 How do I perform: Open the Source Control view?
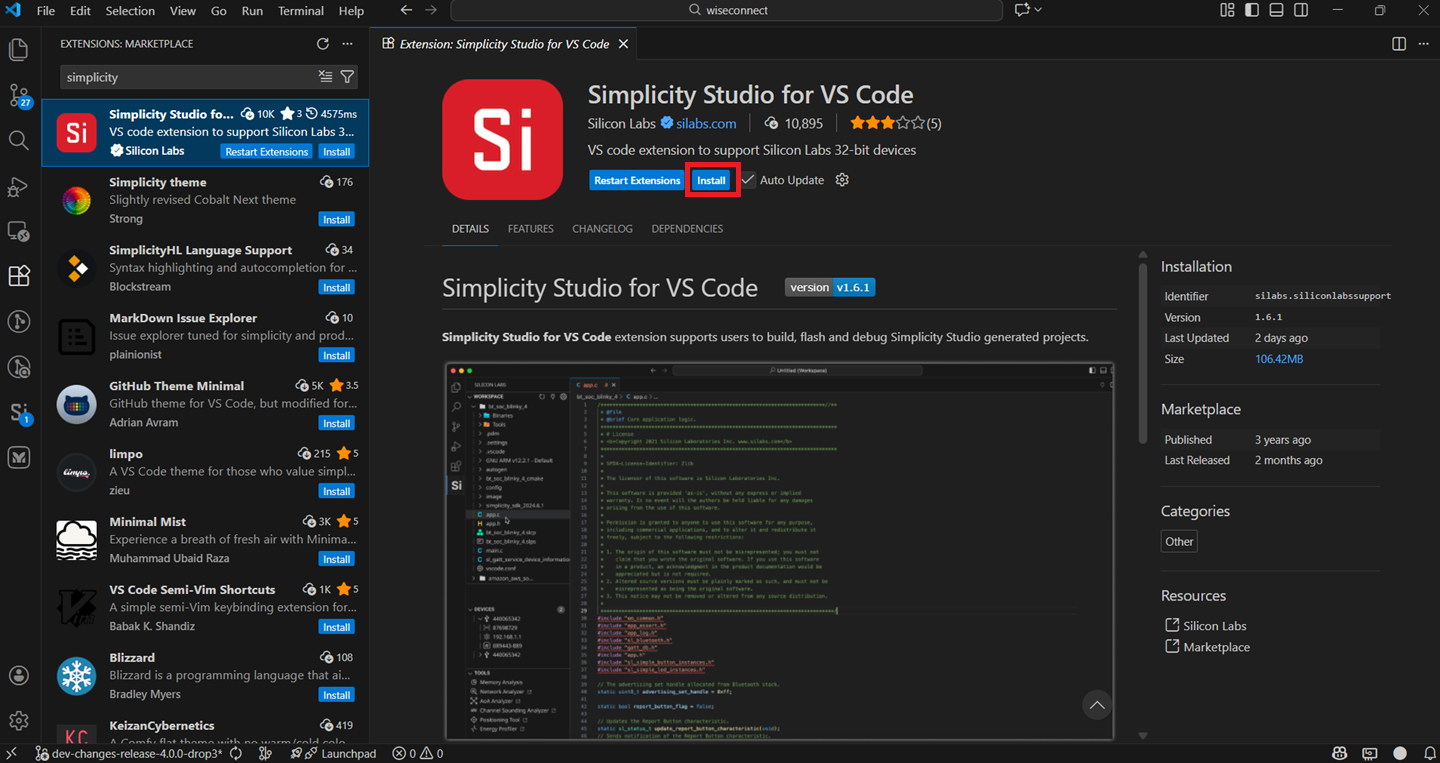18,95
